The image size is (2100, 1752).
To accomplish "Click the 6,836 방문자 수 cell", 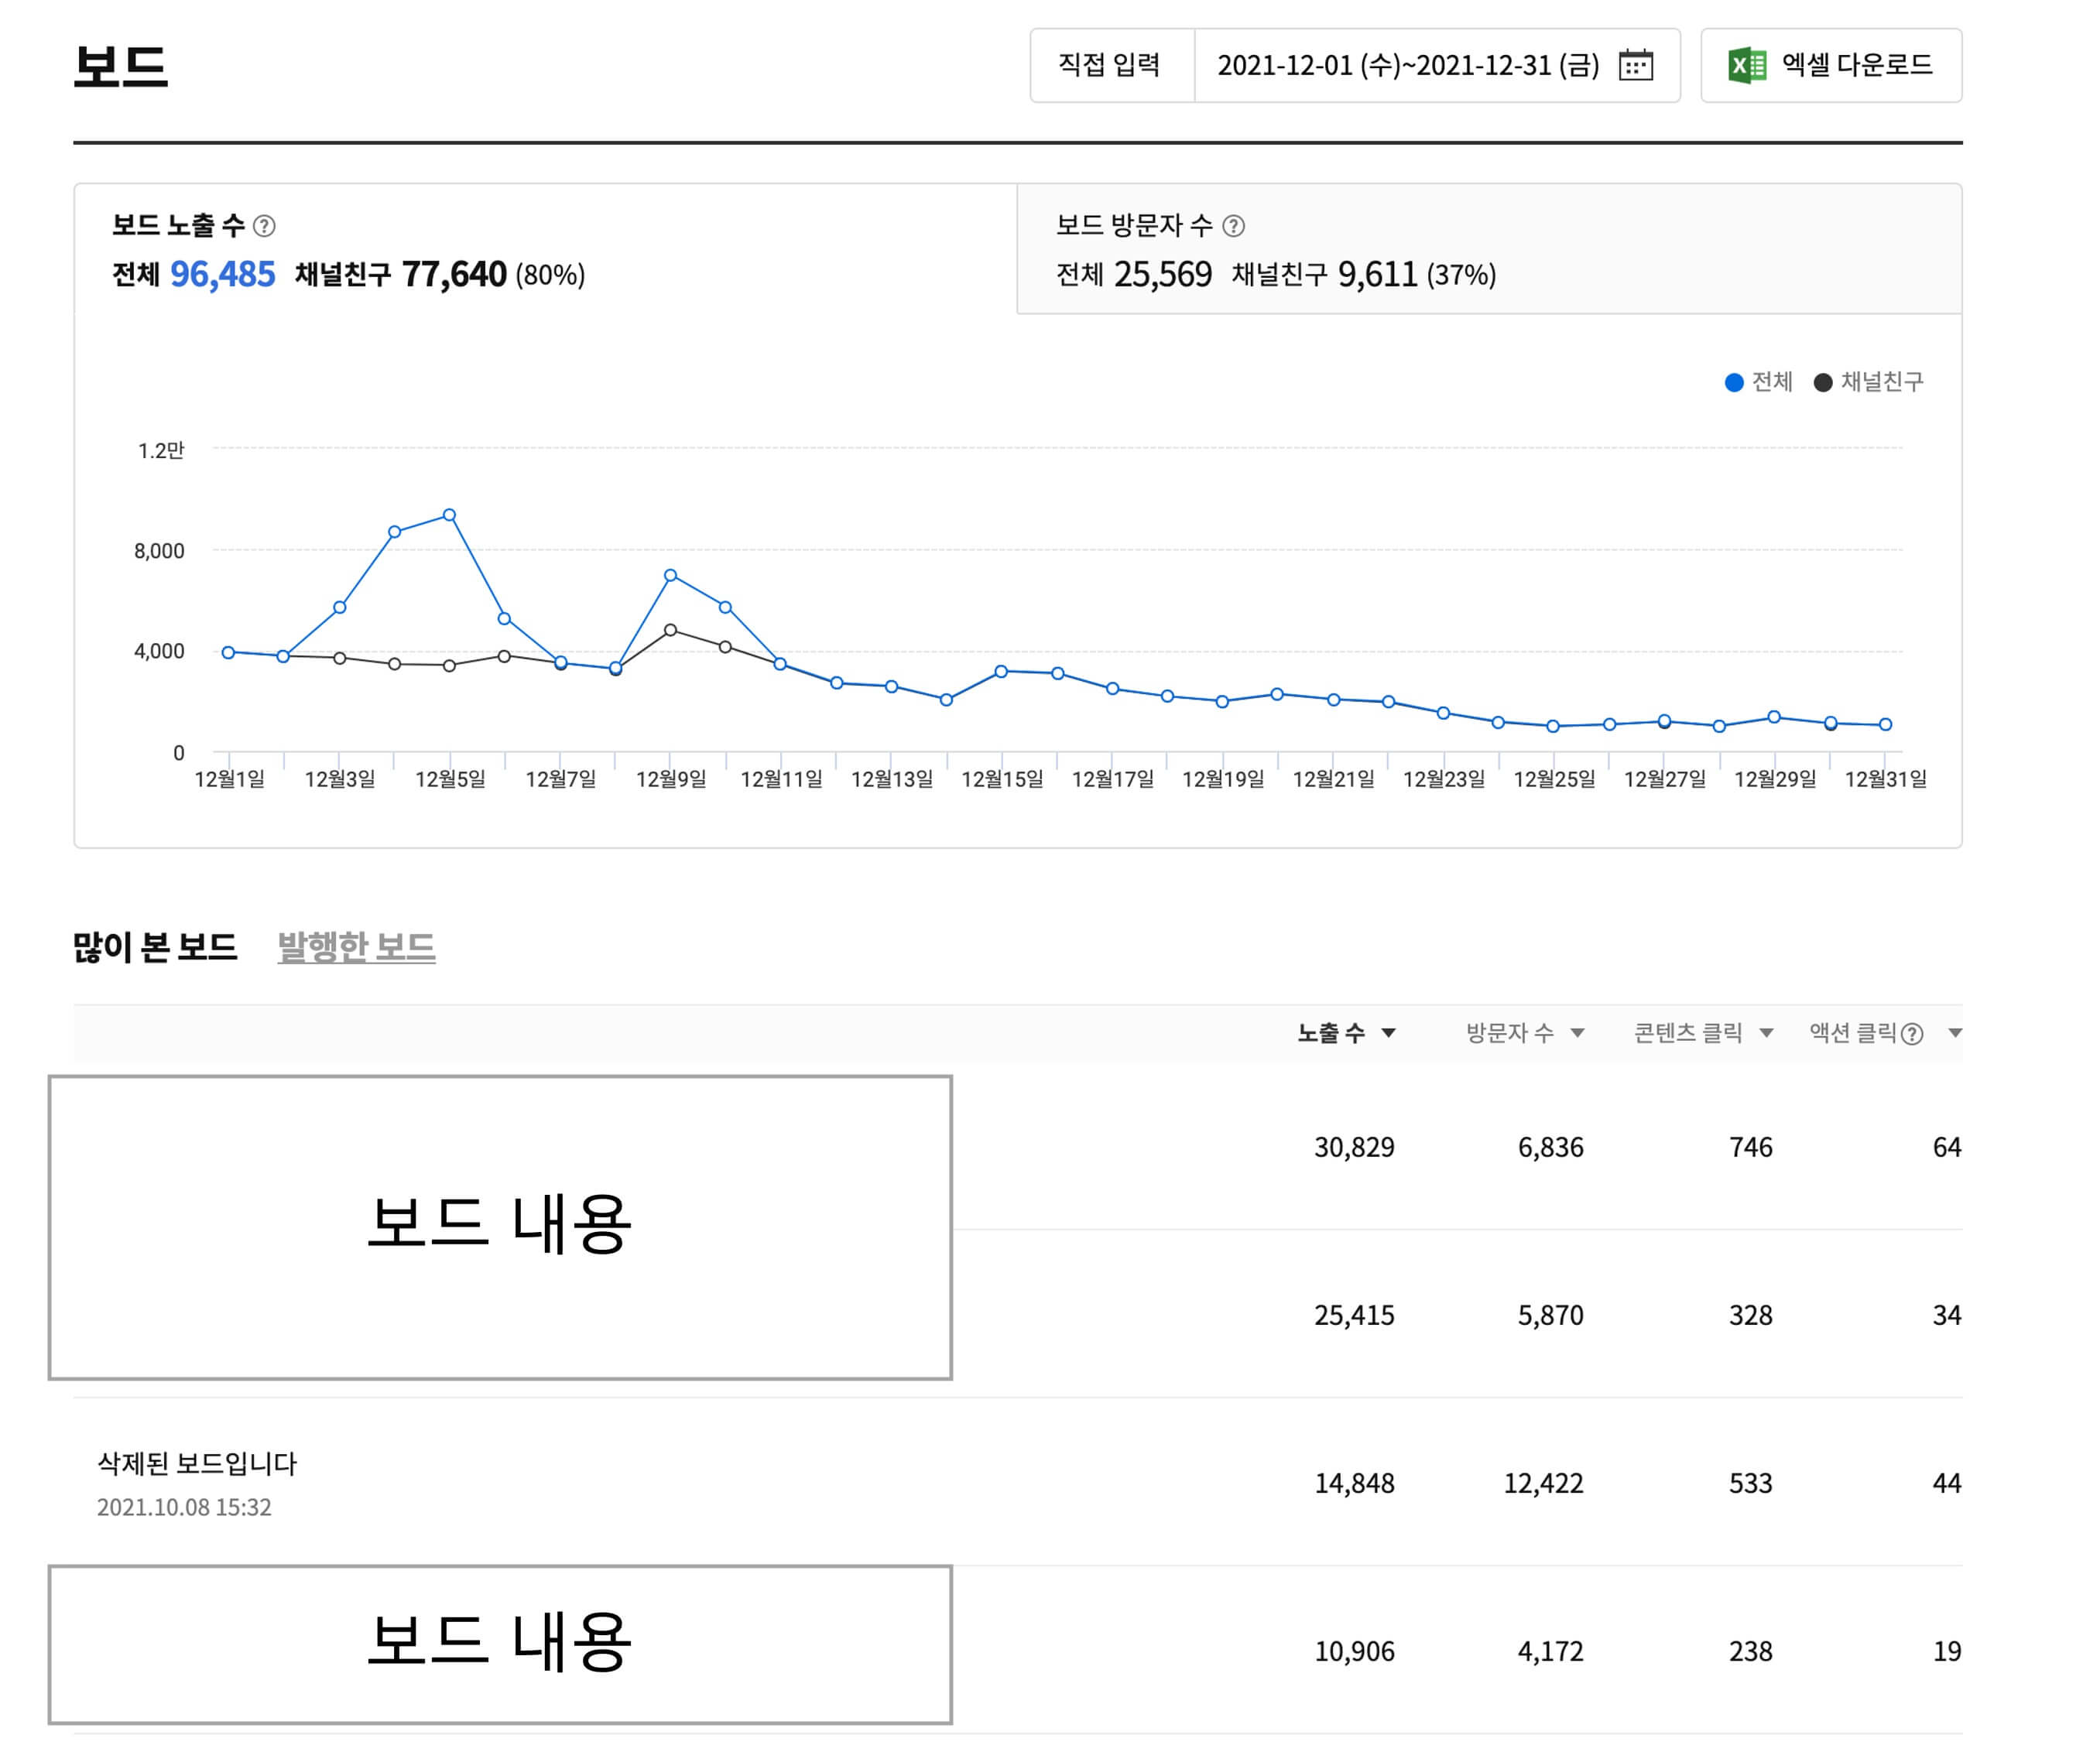I will (1550, 1147).
